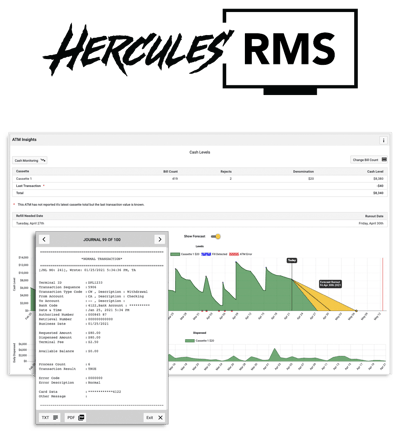Toggle the Dispensed chart Cassette 1 legend
This screenshot has height=432, width=400.
[199, 341]
